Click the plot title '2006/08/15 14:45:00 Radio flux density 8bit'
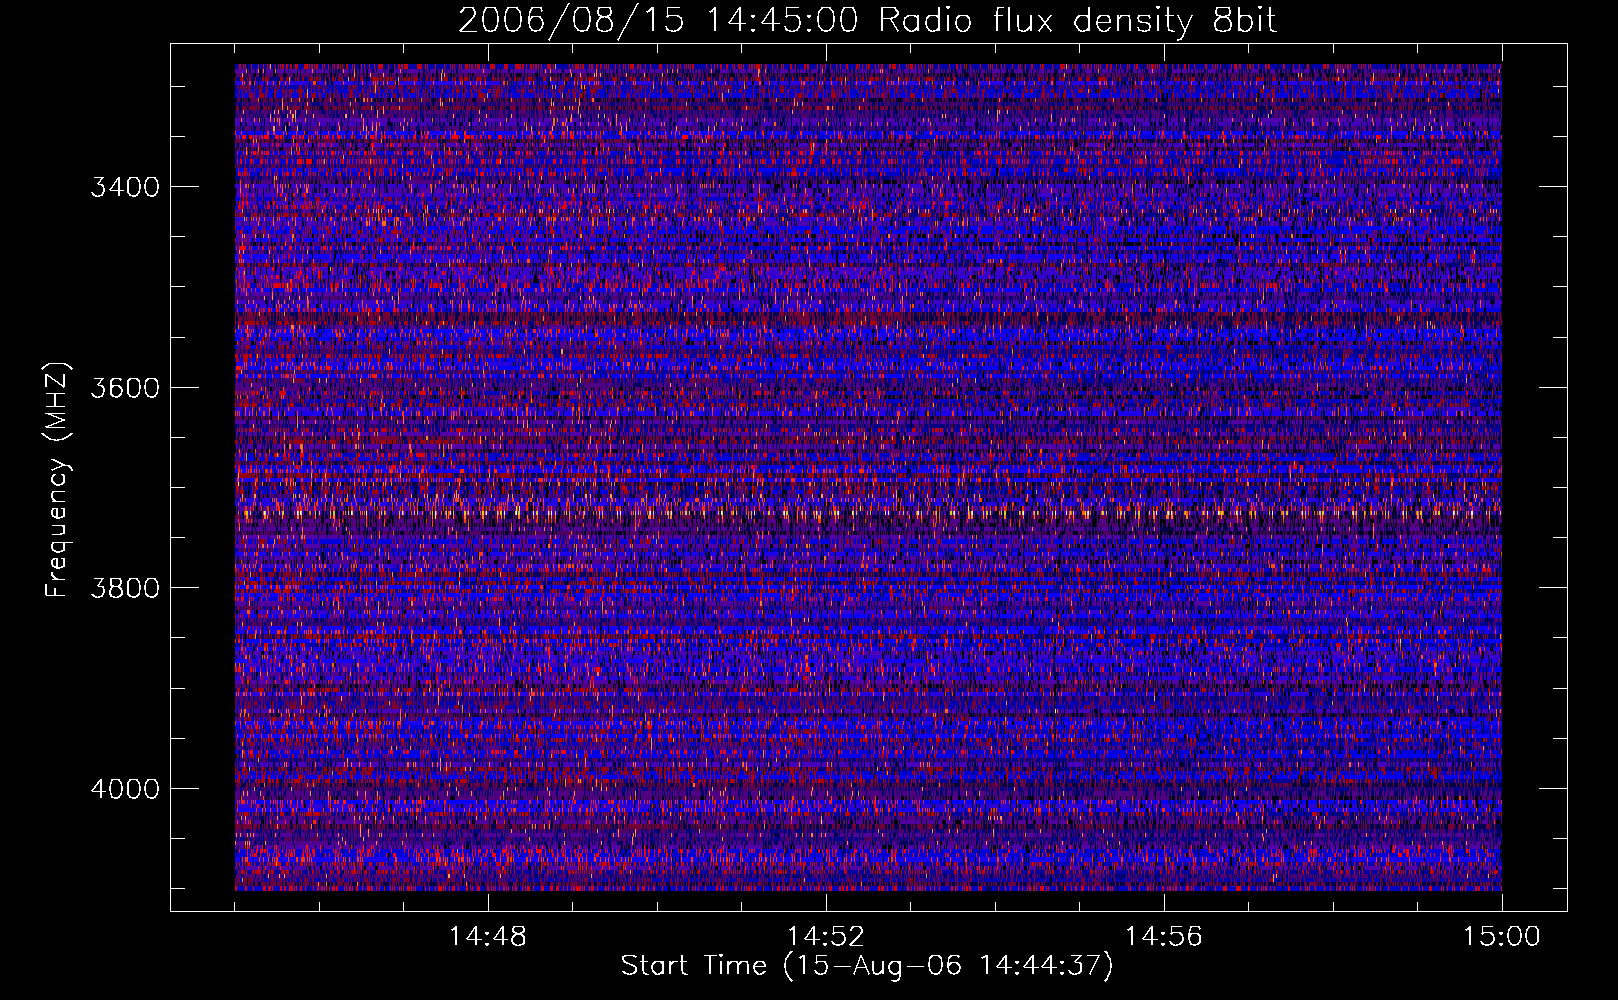The width and height of the screenshot is (1618, 1000). [867, 21]
